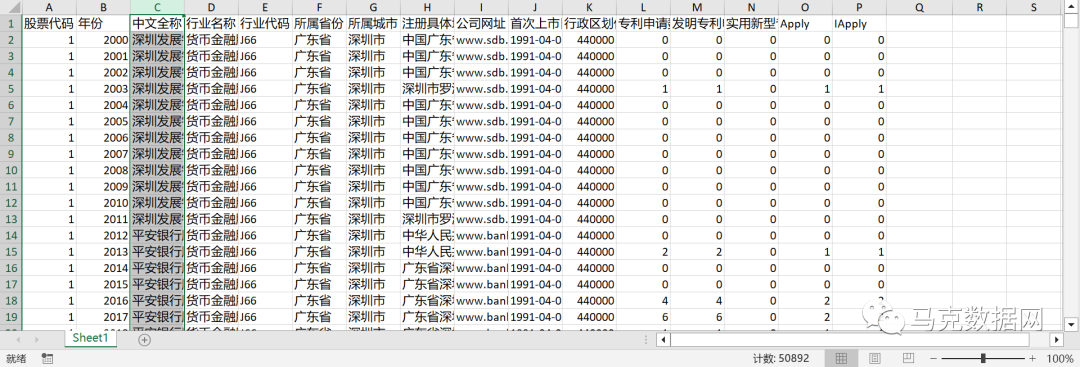Click the horizontal scrollbar right arrow
Viewport: 1080px width, 367px height.
pyautogui.click(x=1057, y=340)
